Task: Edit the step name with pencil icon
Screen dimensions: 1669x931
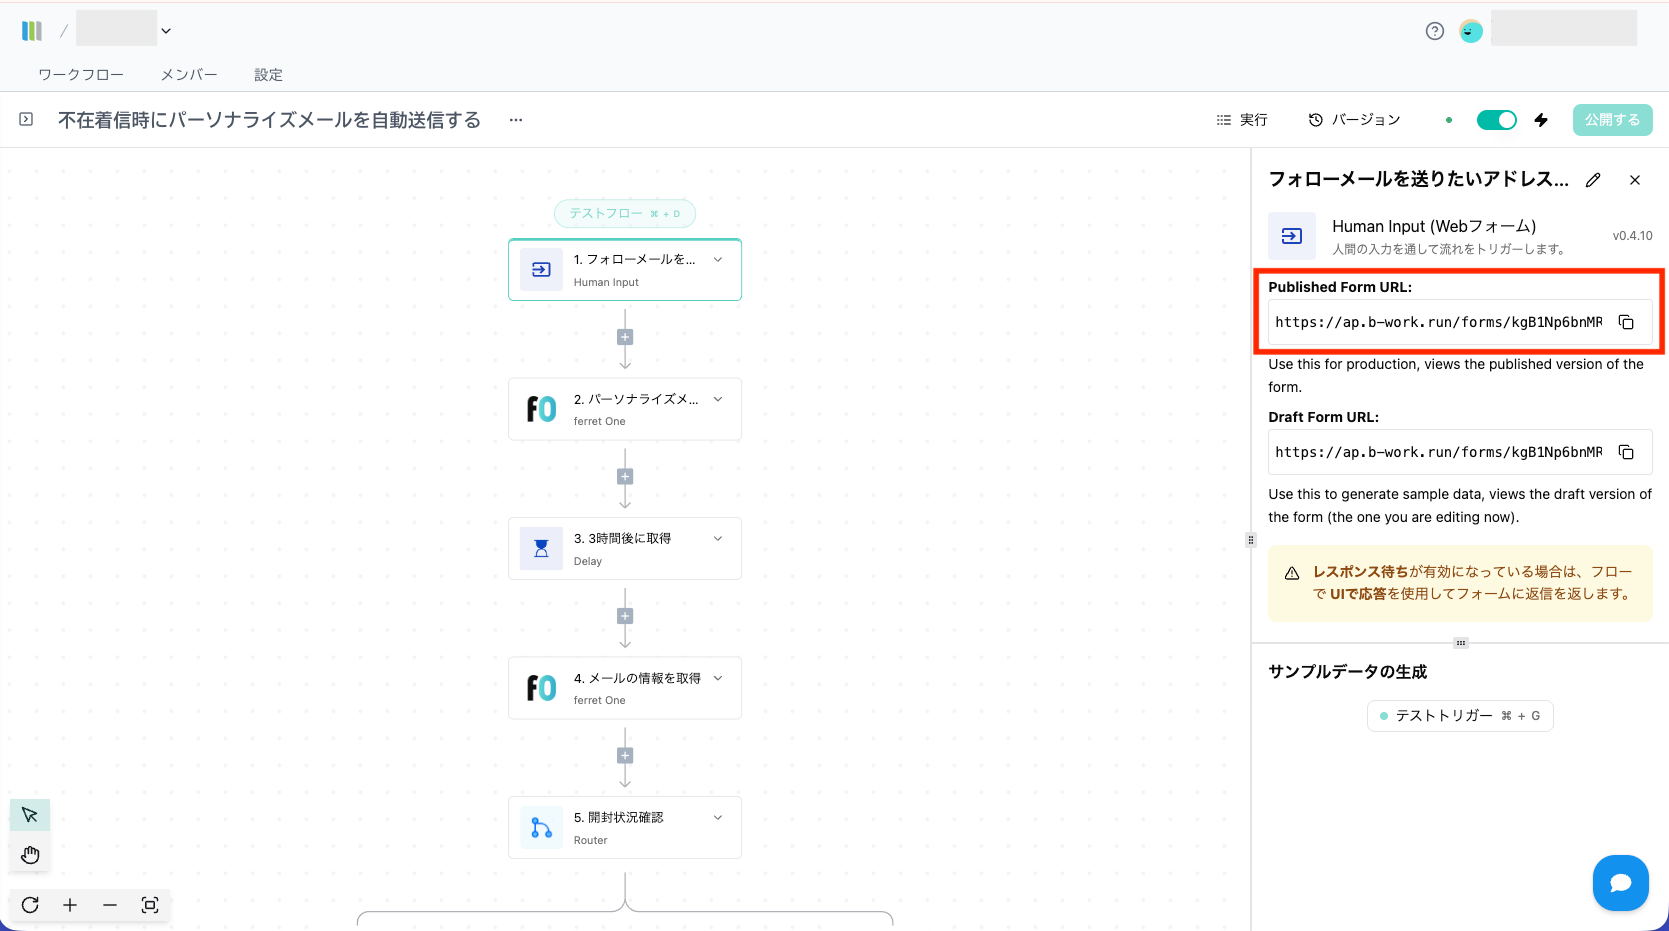Action: [x=1593, y=180]
